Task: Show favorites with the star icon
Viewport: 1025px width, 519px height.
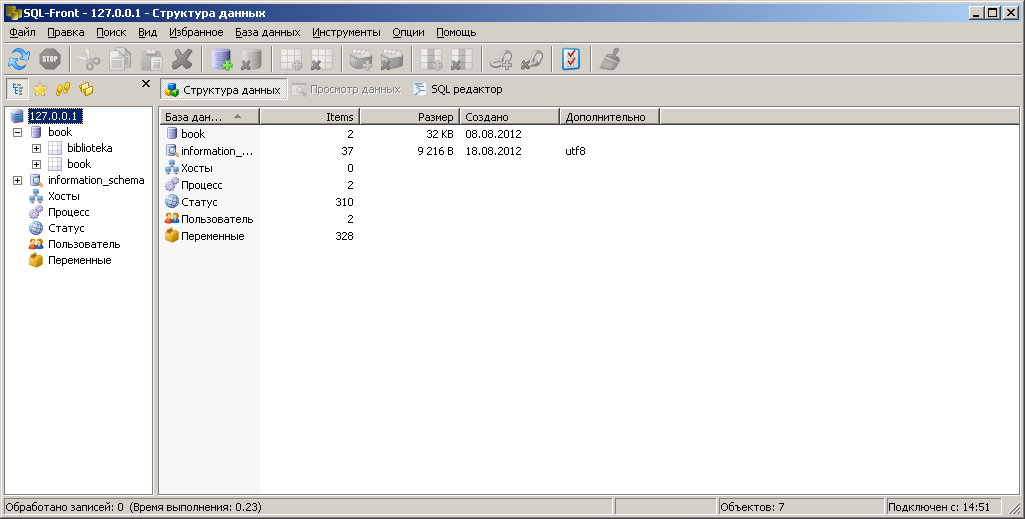Action: point(40,89)
